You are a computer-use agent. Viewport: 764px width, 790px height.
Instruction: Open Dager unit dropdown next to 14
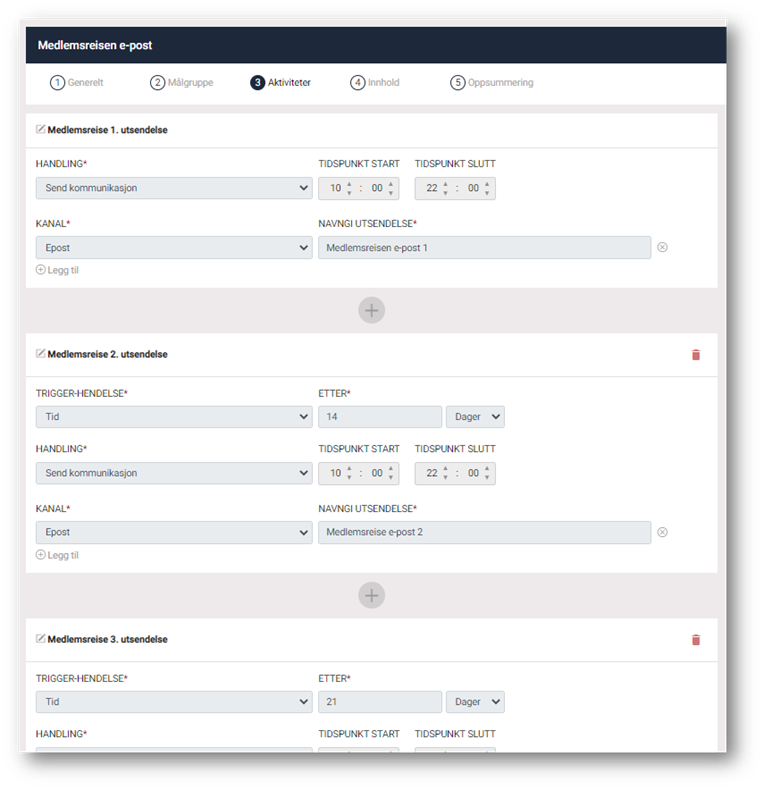[x=475, y=417]
